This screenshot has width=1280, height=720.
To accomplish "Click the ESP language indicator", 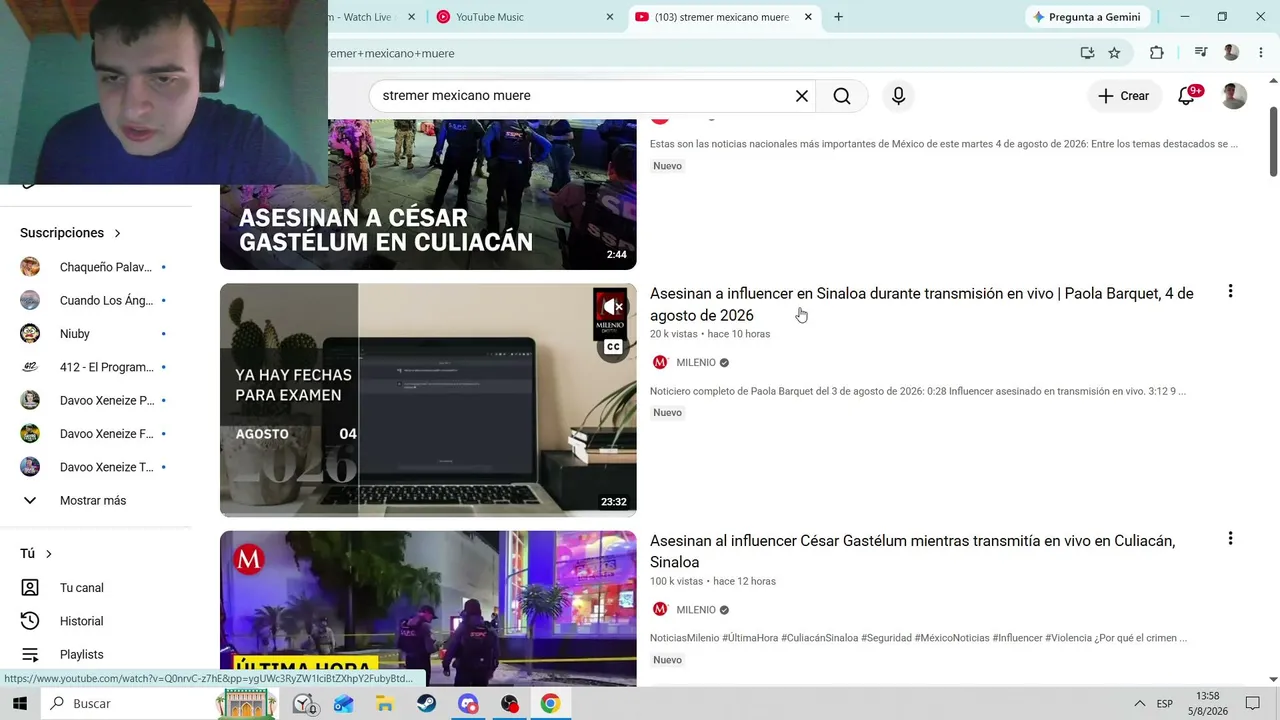I will click(1164, 704).
